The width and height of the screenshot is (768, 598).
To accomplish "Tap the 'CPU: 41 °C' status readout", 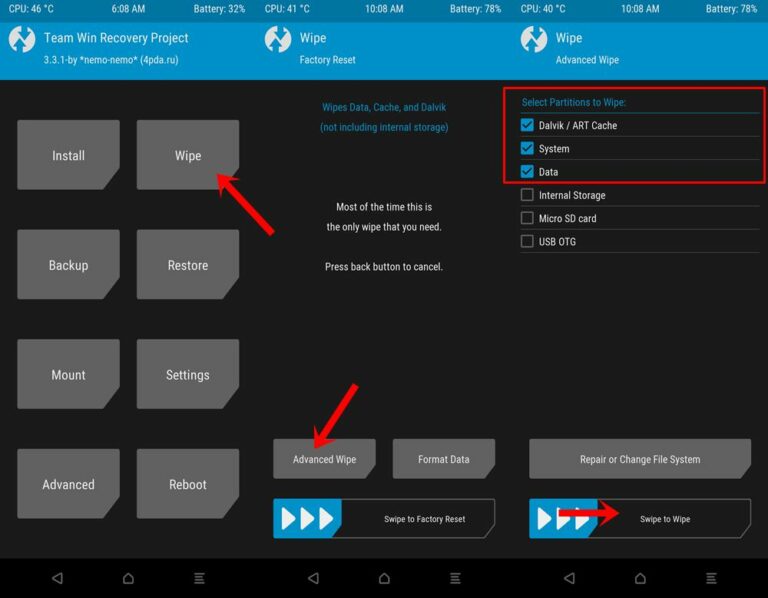I will [287, 9].
